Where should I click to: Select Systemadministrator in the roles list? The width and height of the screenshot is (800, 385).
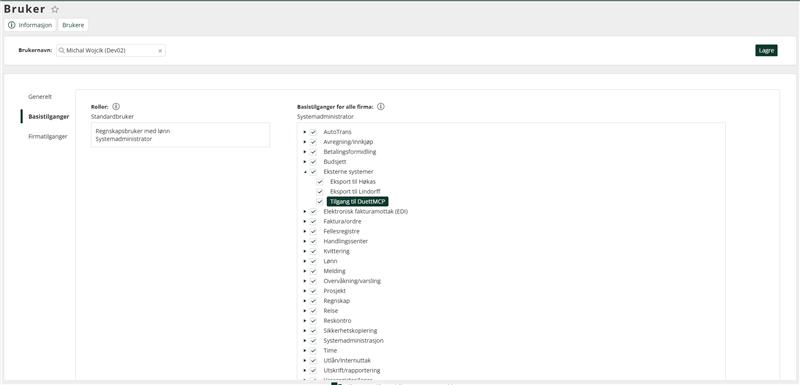point(123,139)
